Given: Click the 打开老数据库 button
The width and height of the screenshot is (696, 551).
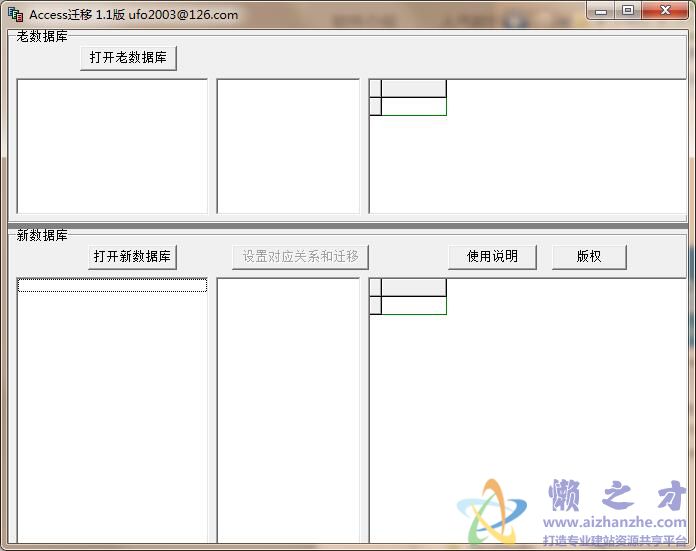Looking at the screenshot, I should pyautogui.click(x=128, y=58).
